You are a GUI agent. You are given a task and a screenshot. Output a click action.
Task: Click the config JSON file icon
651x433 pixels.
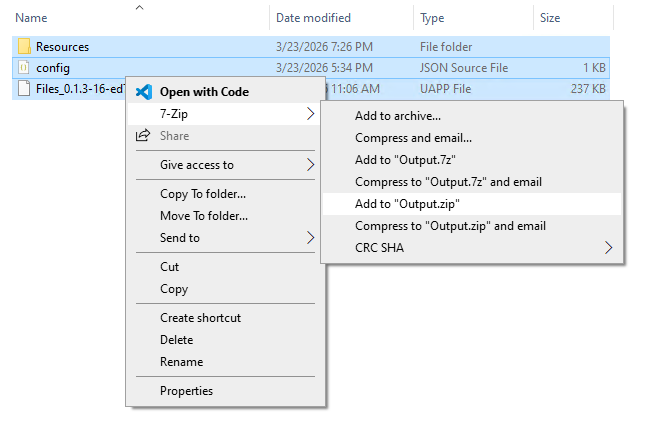[x=24, y=68]
